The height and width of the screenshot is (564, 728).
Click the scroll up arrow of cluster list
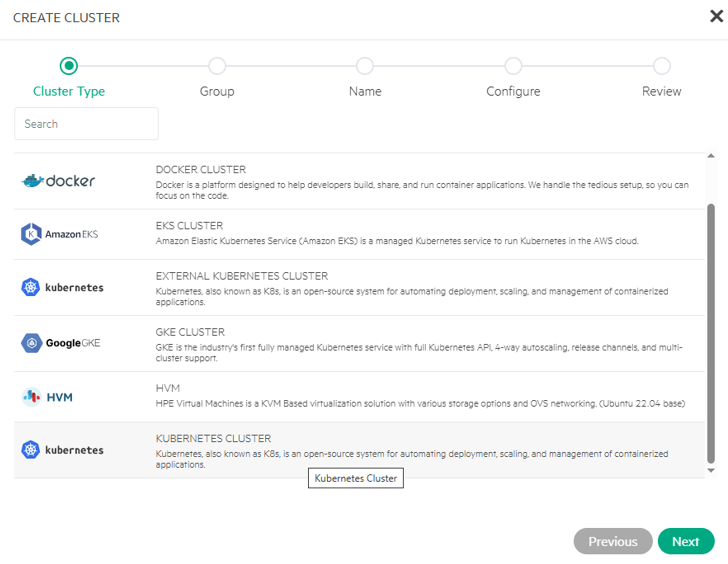coord(711,156)
